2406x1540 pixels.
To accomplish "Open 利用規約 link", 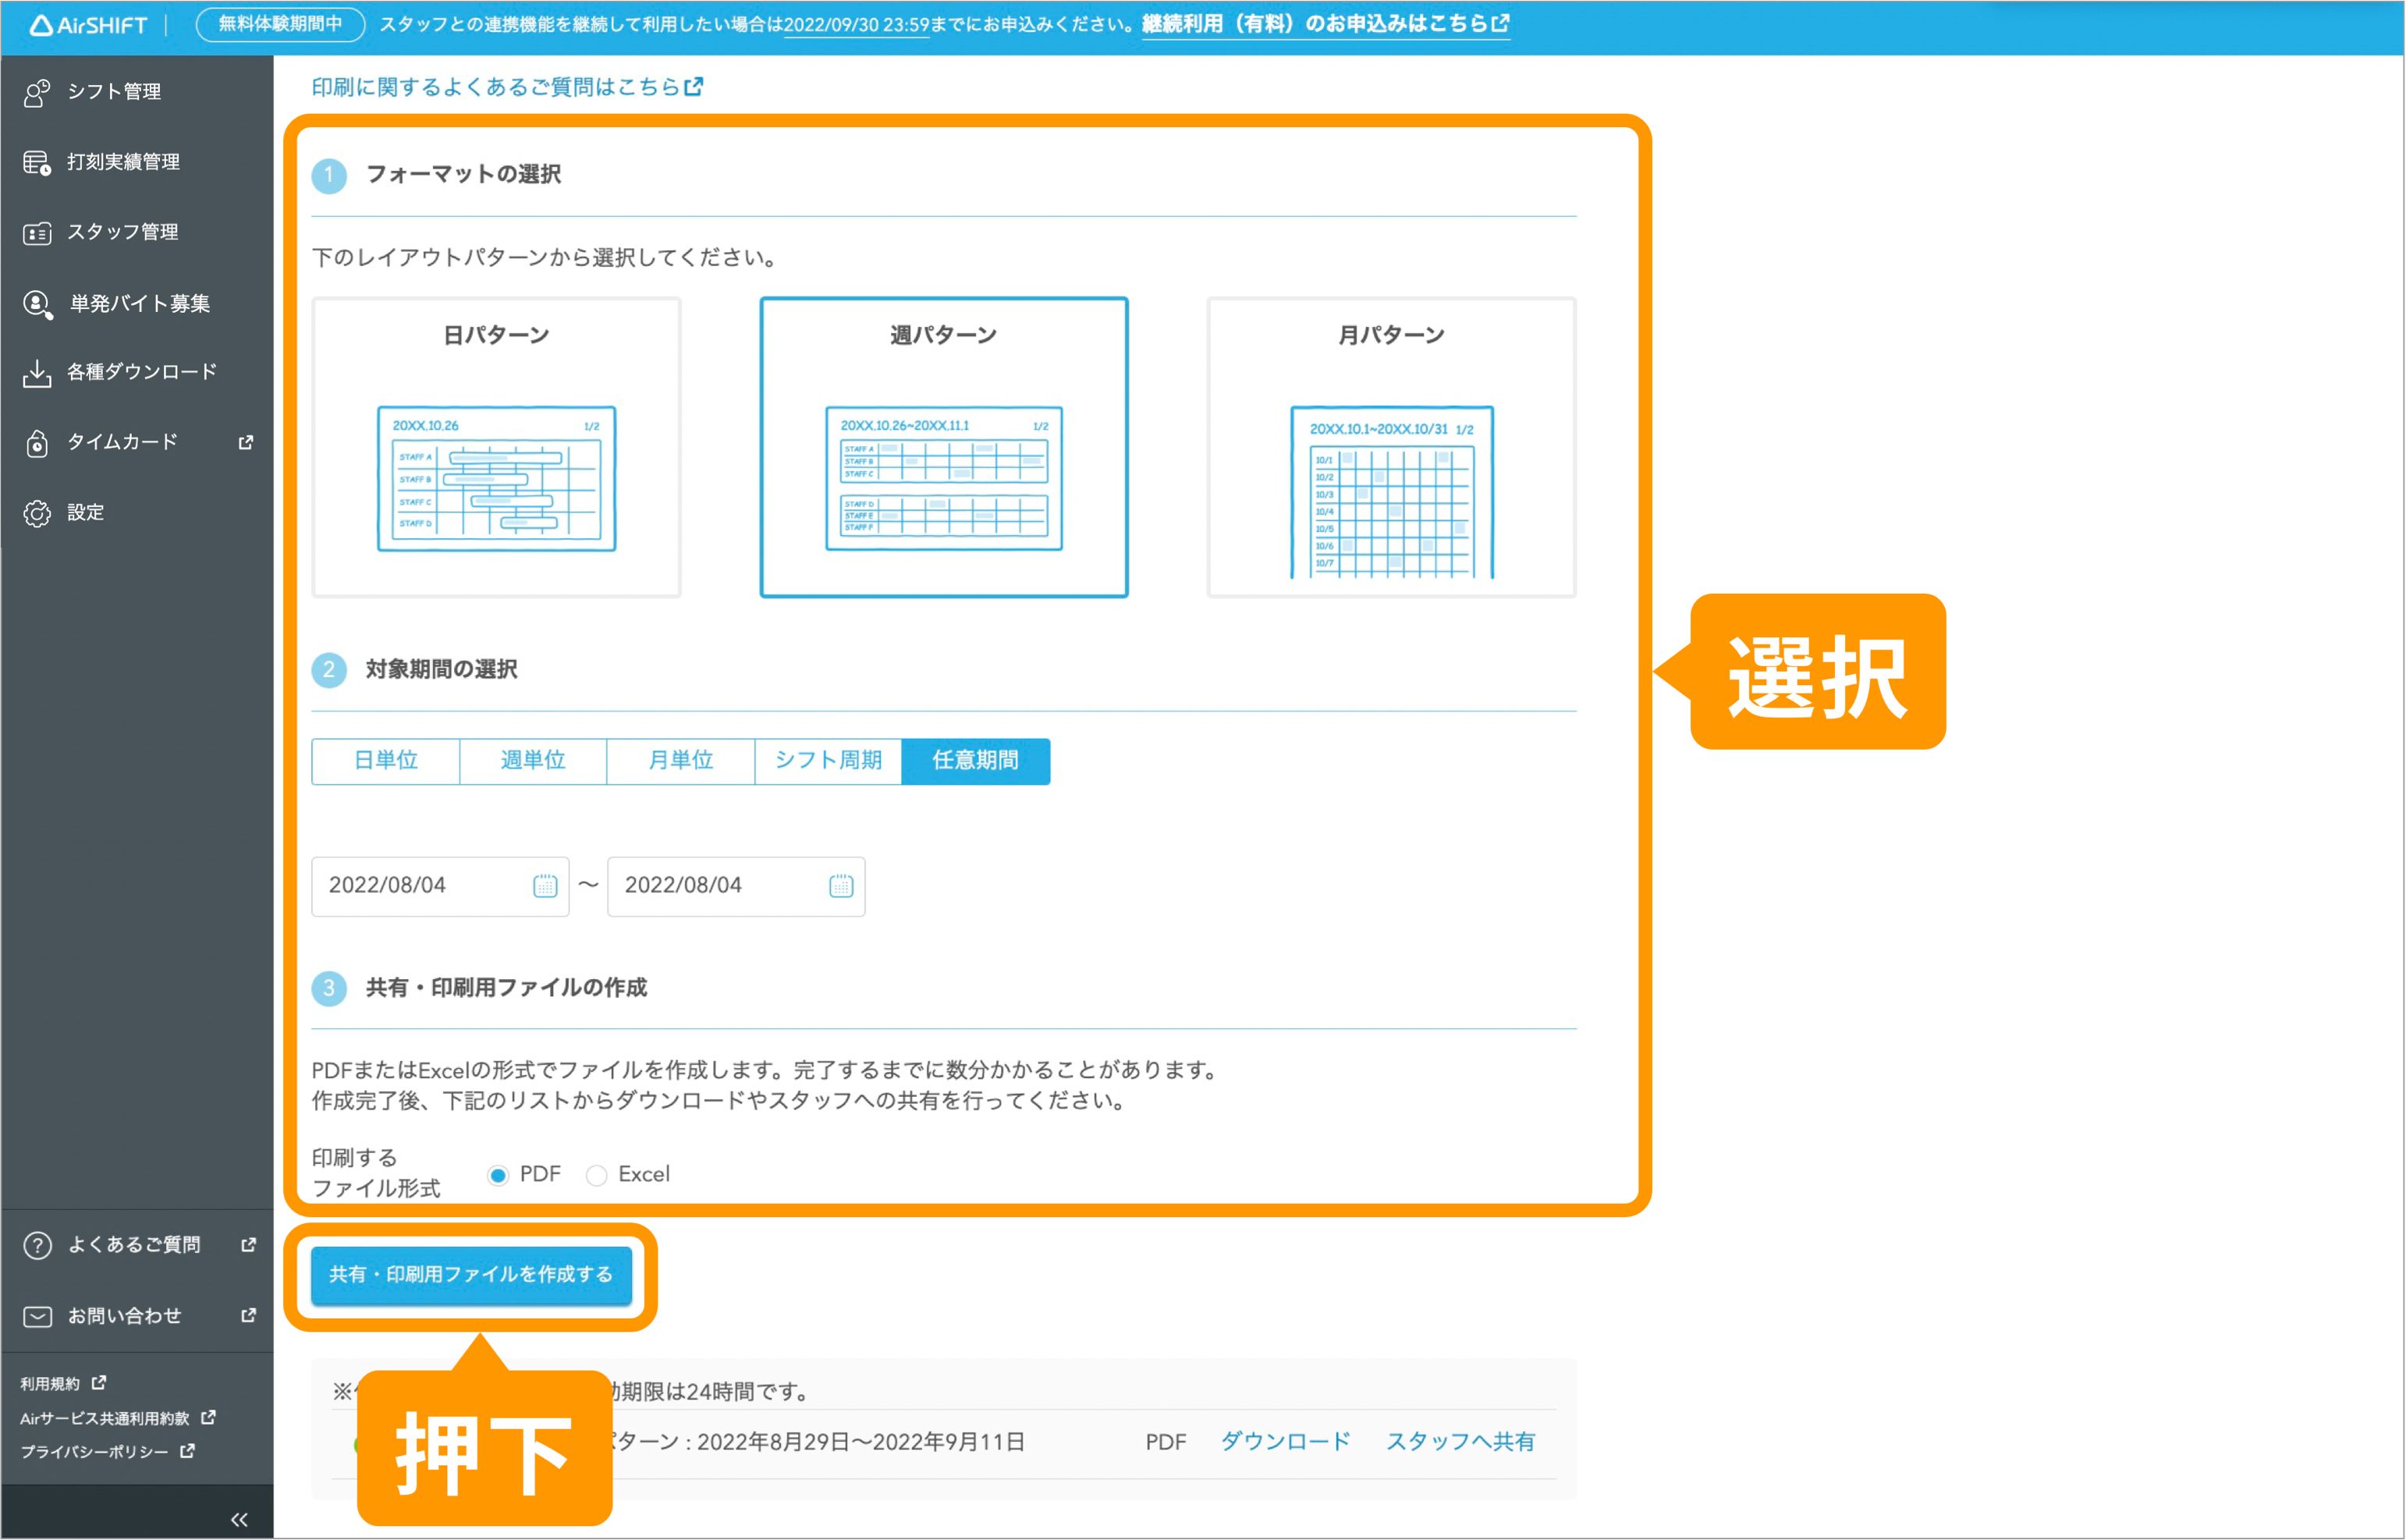I will (50, 1384).
